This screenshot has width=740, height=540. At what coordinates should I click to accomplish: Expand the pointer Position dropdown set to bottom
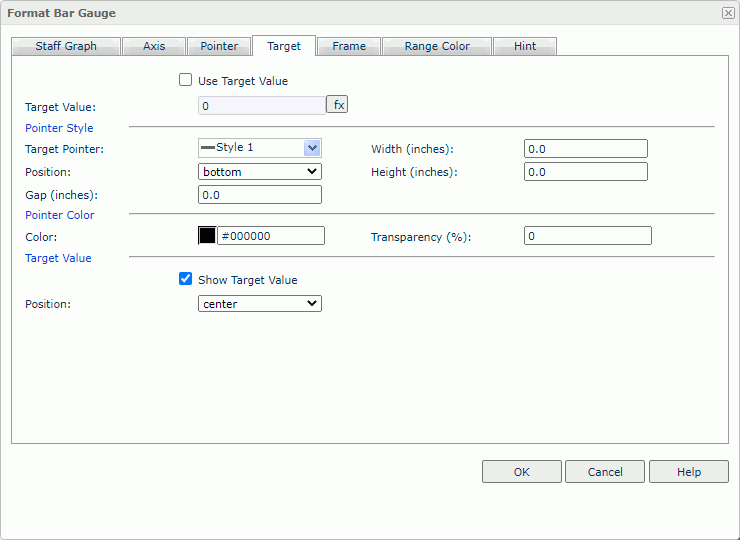point(260,172)
